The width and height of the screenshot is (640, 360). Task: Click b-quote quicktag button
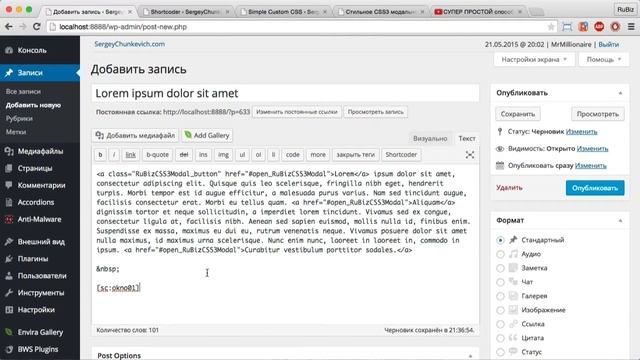point(158,155)
